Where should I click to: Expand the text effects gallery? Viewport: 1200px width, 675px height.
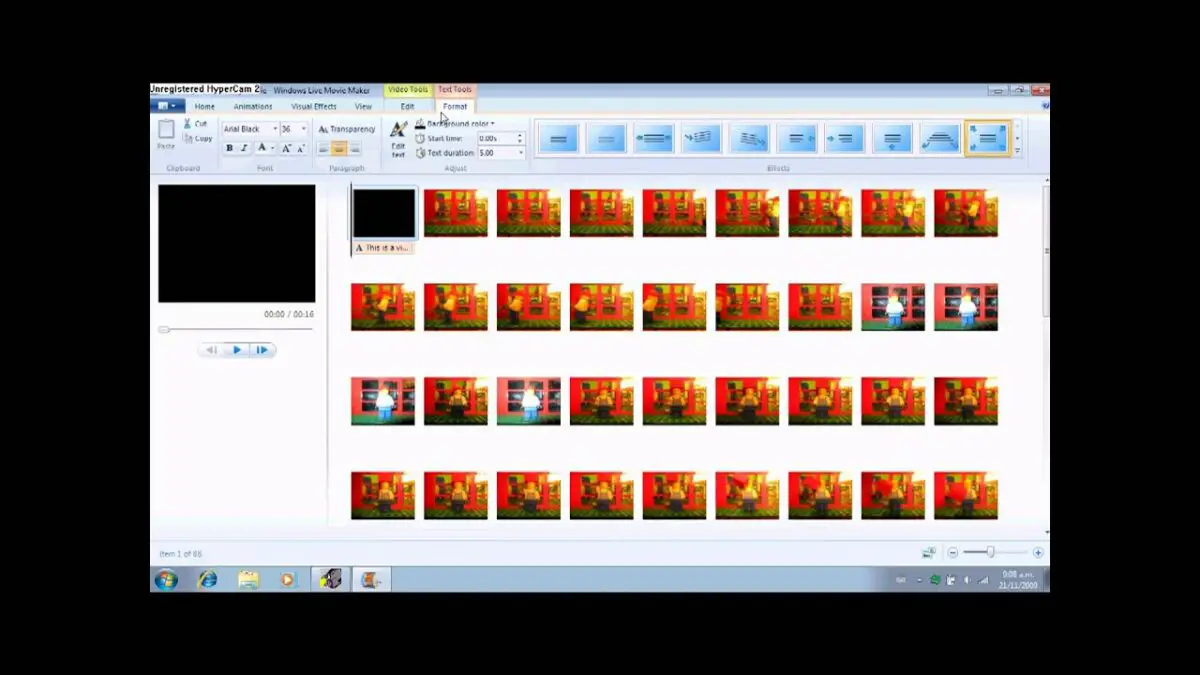point(1017,151)
